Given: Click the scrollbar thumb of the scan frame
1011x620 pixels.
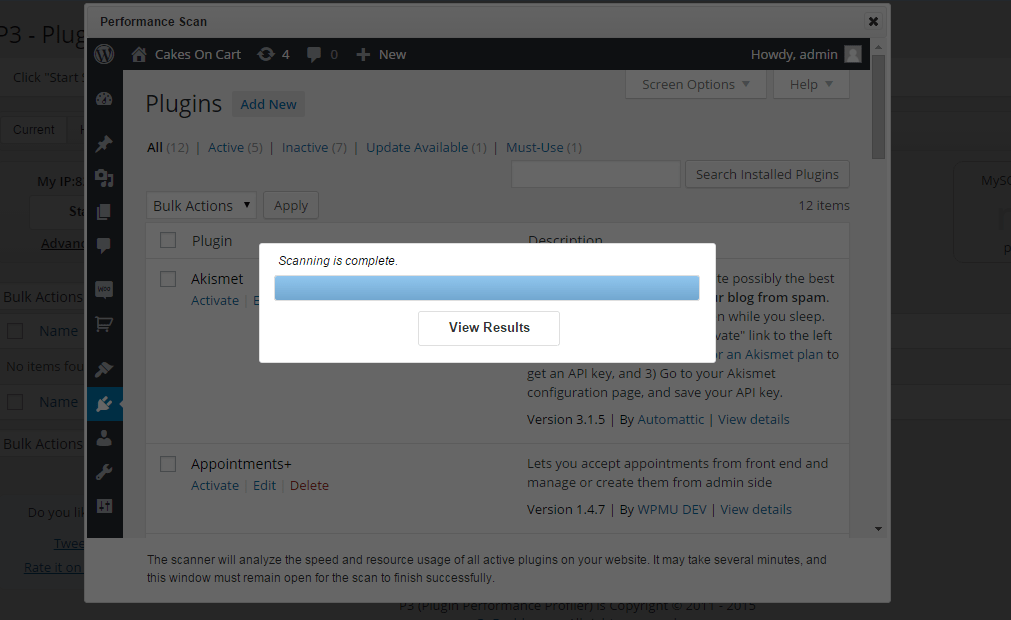Looking at the screenshot, I should [x=878, y=106].
